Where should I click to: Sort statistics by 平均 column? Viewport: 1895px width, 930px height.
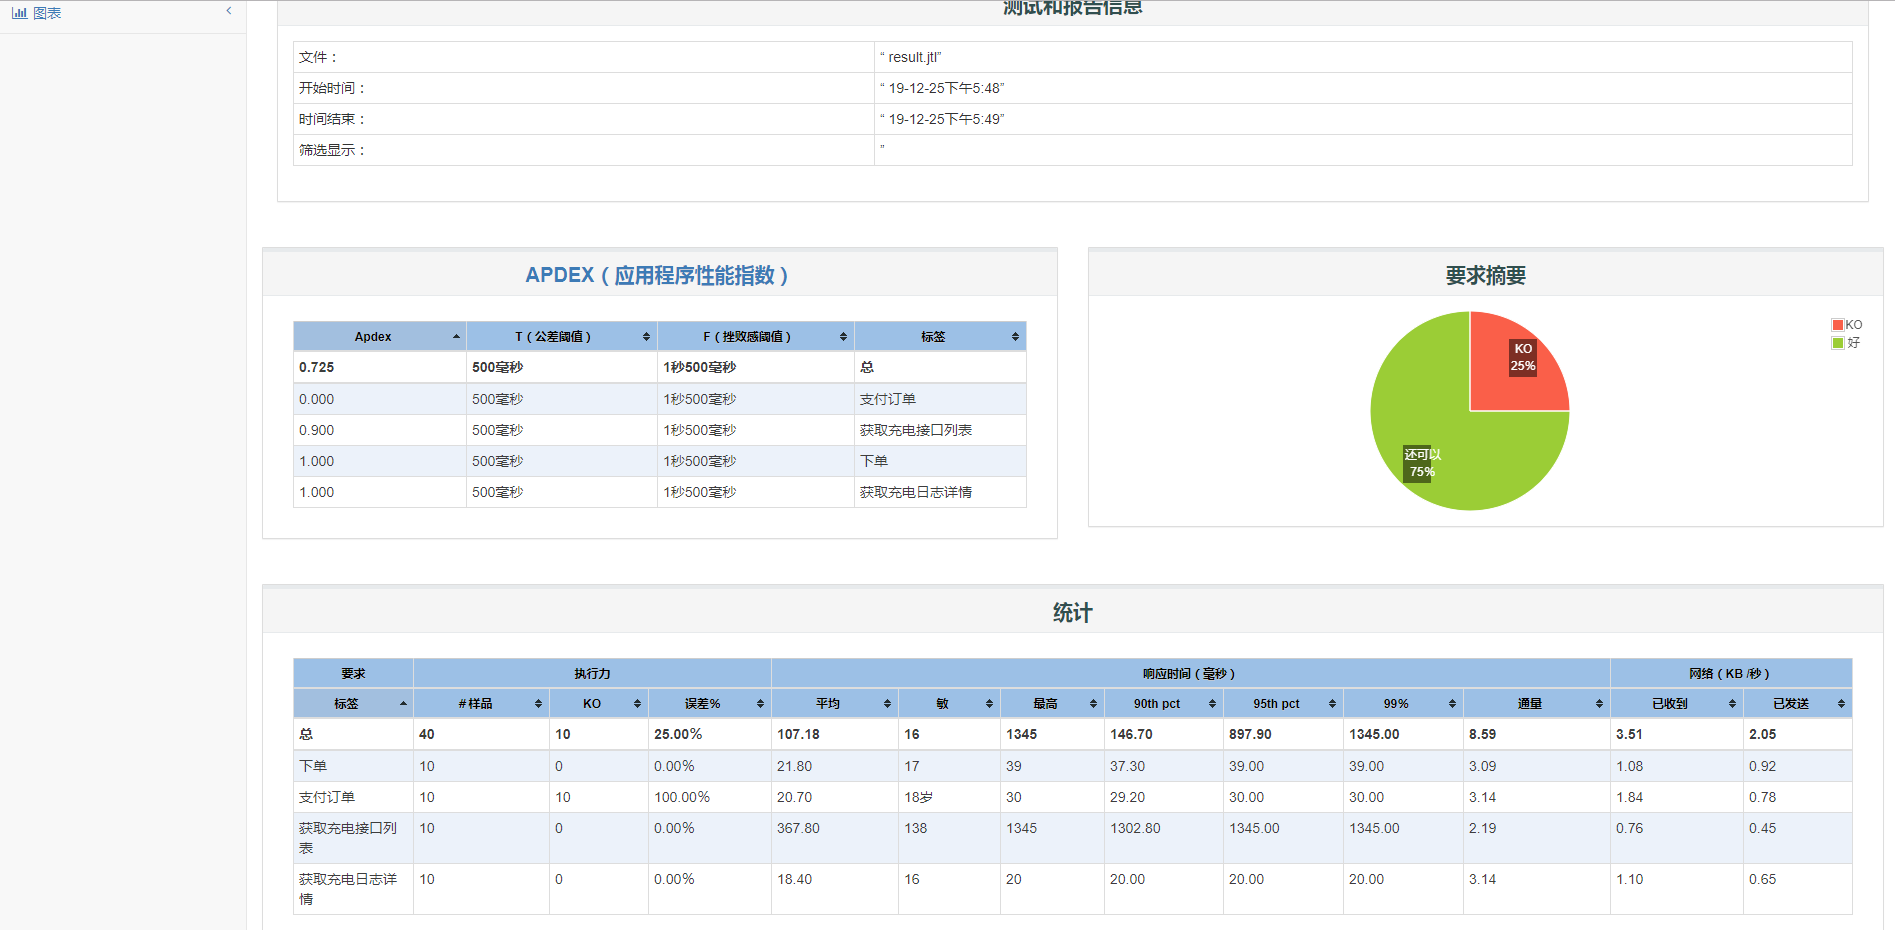[835, 703]
